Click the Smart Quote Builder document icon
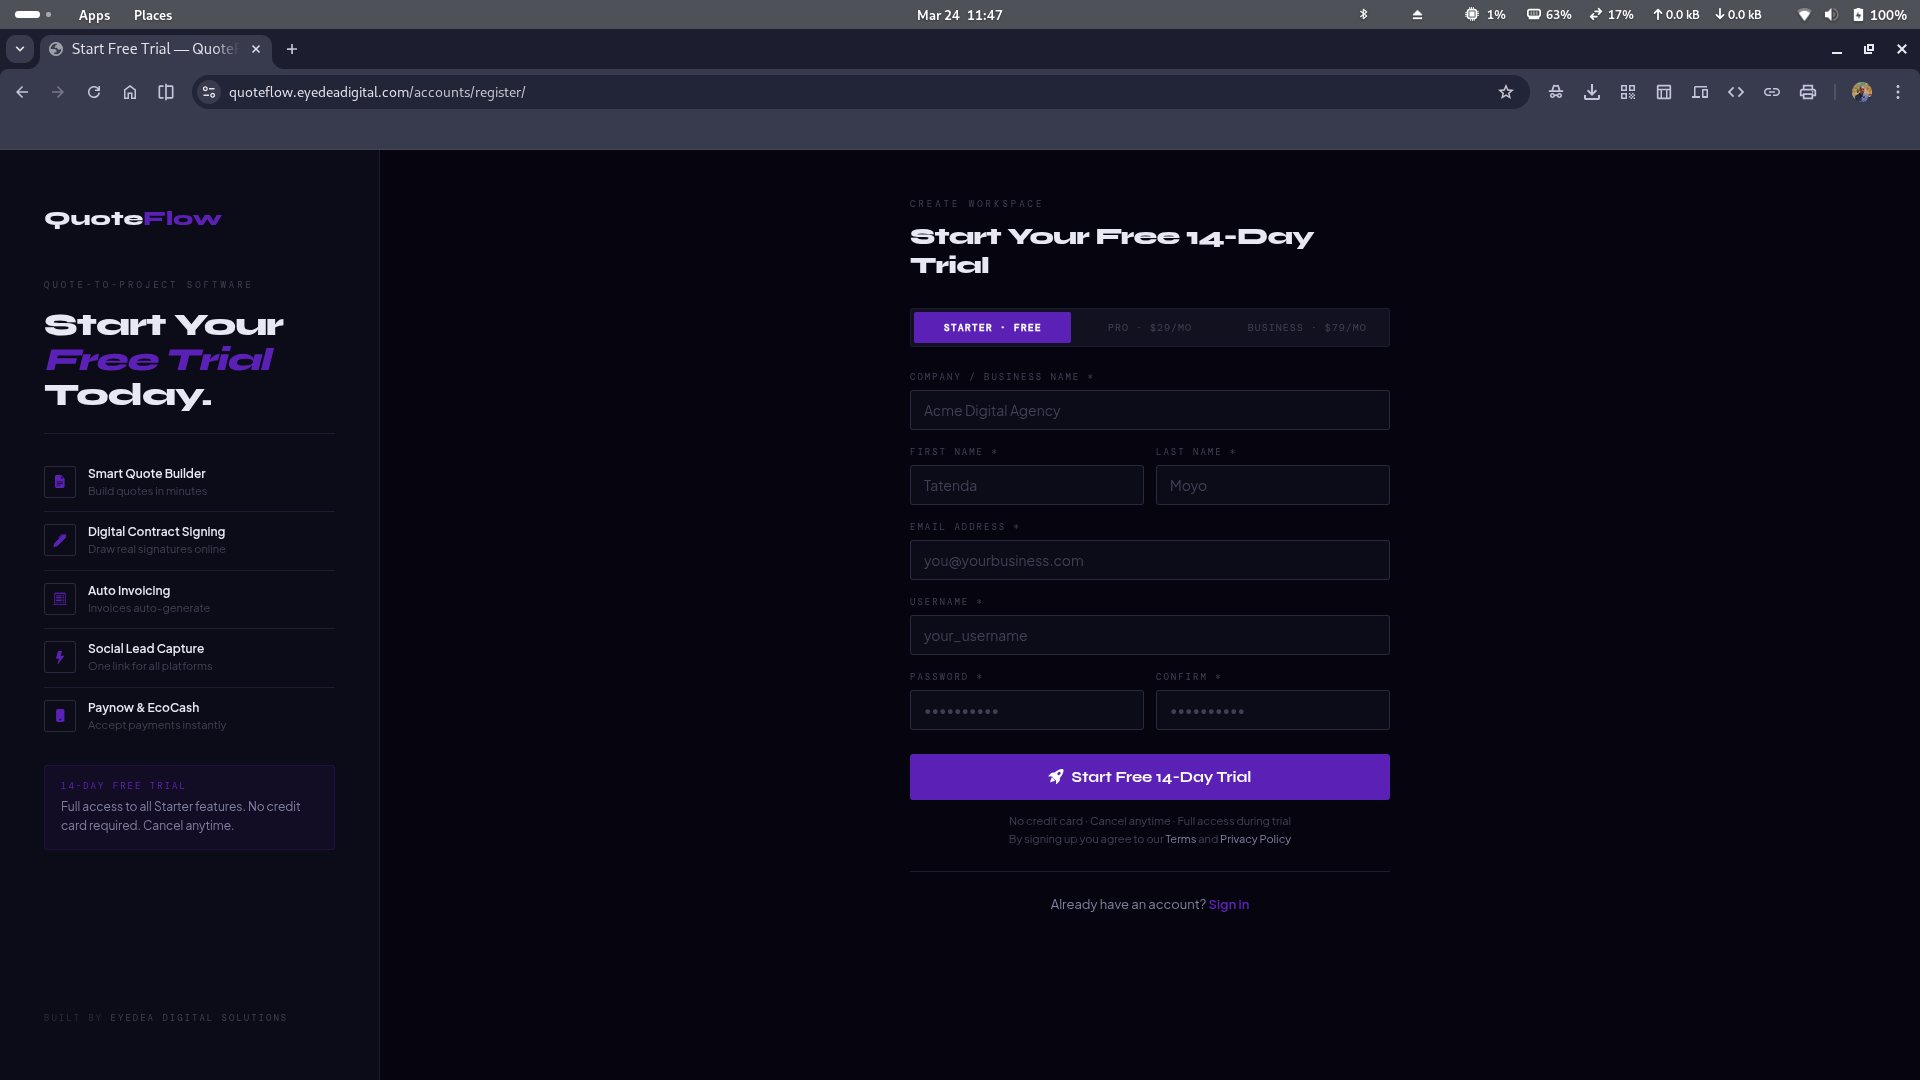Screen dimensions: 1920x1080 click(60, 482)
